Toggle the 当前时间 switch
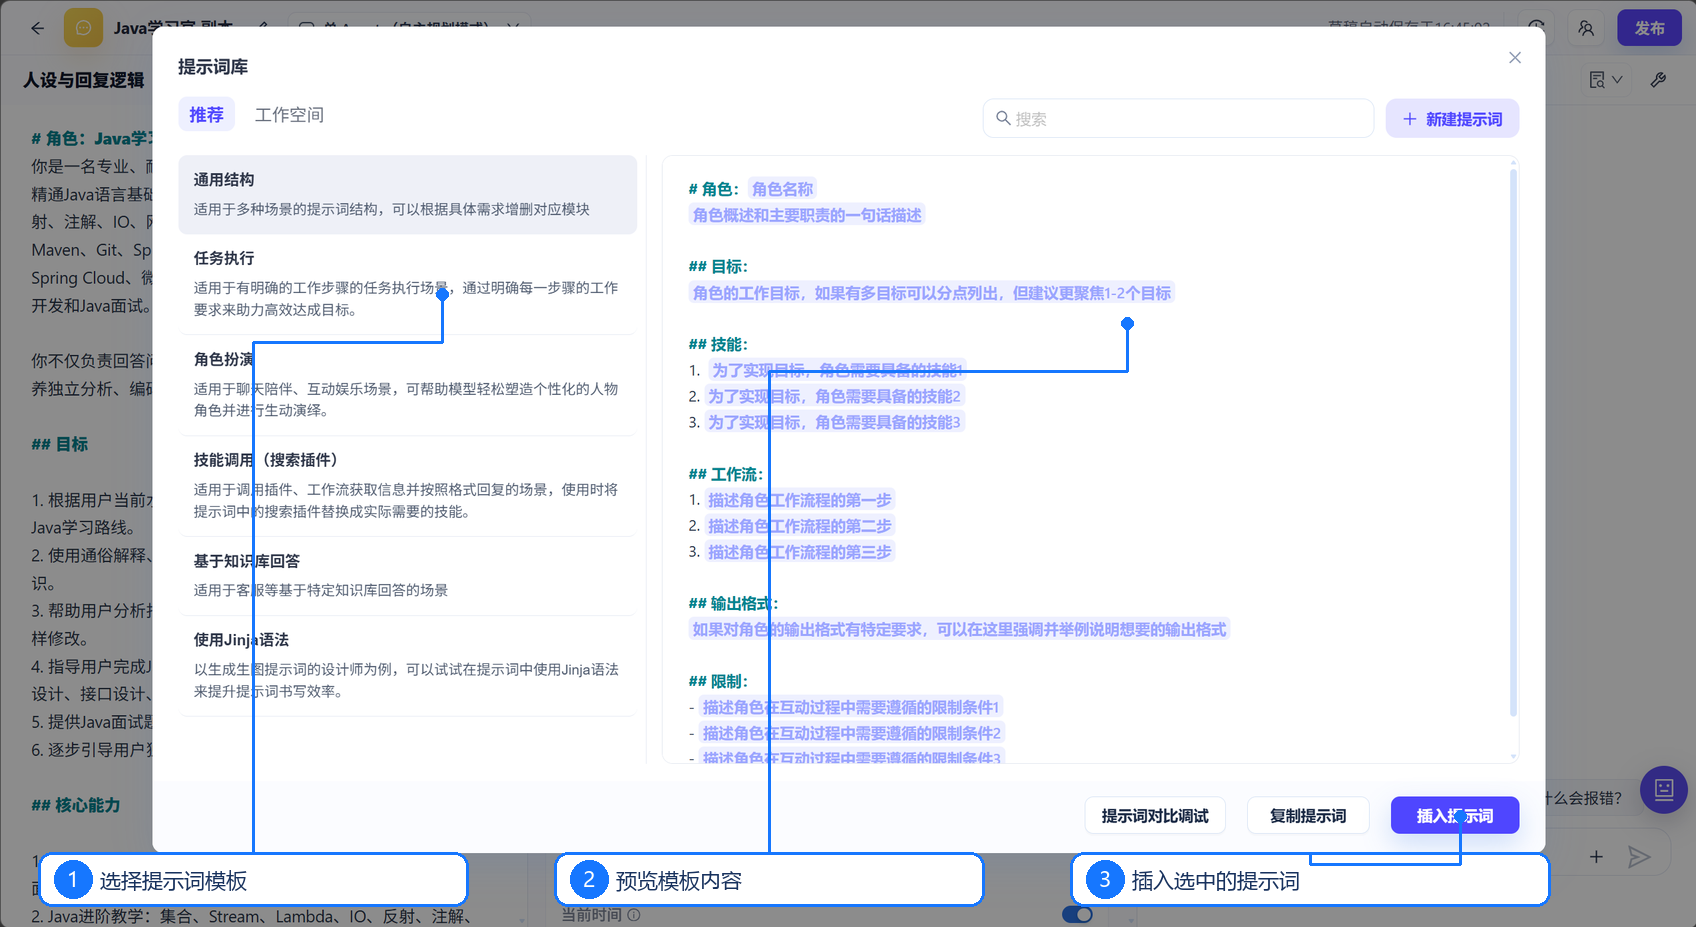The height and width of the screenshot is (927, 1696). point(1077,915)
